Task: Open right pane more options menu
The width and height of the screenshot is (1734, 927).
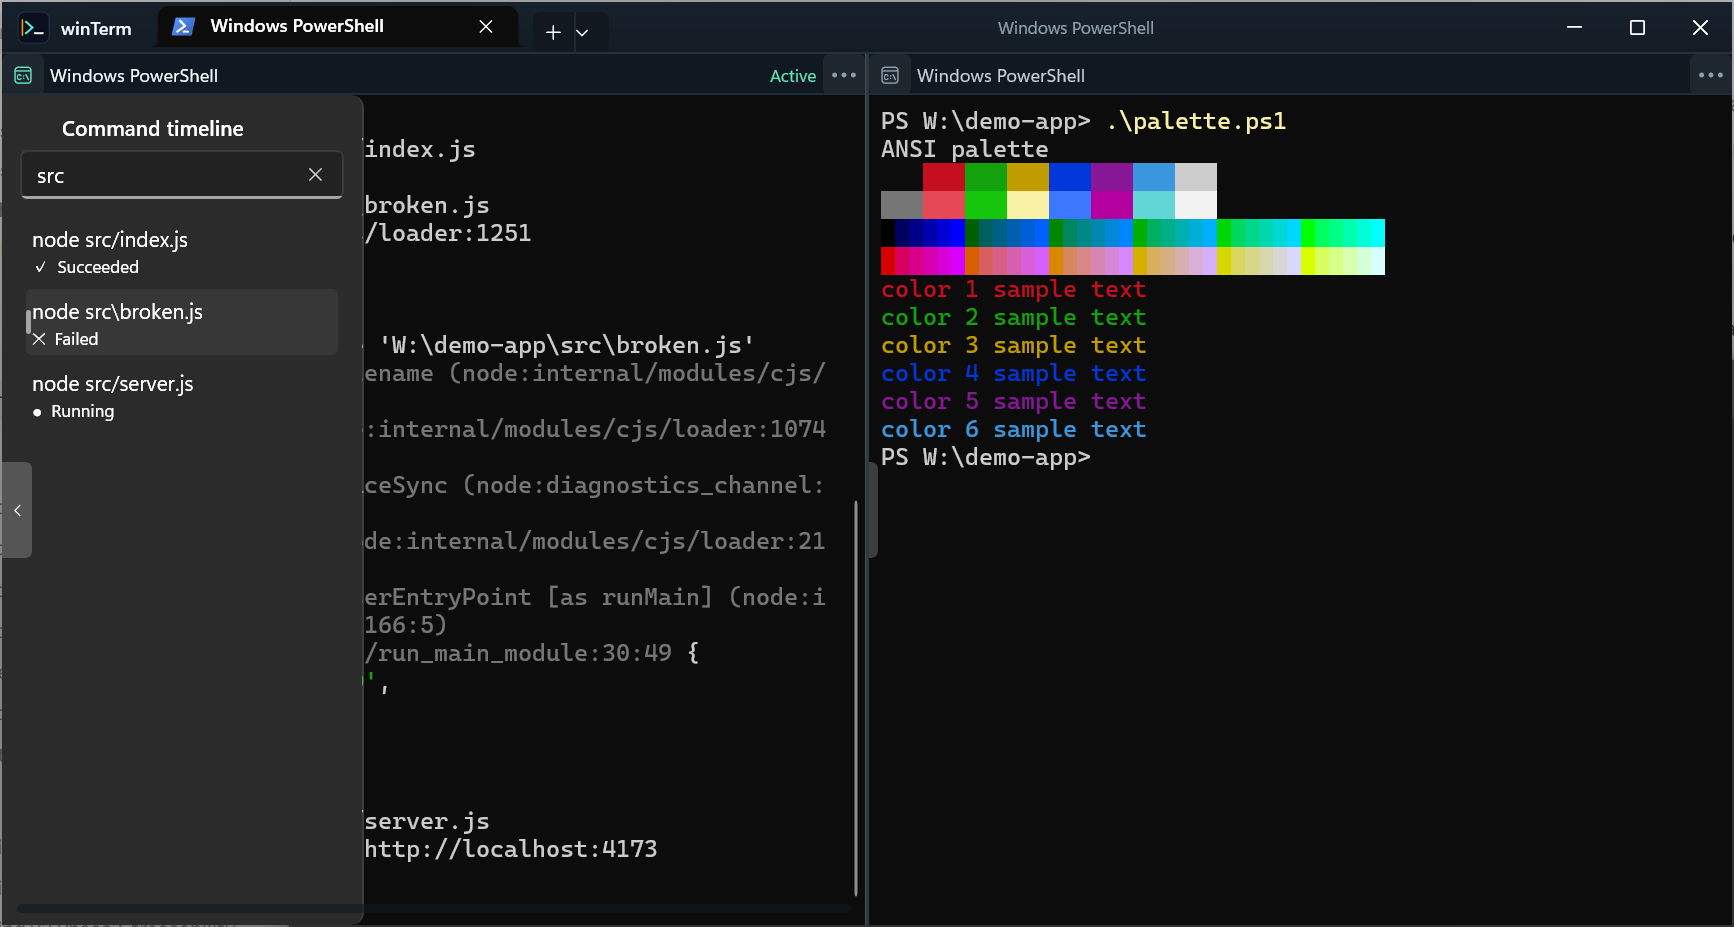Action: pos(1711,75)
